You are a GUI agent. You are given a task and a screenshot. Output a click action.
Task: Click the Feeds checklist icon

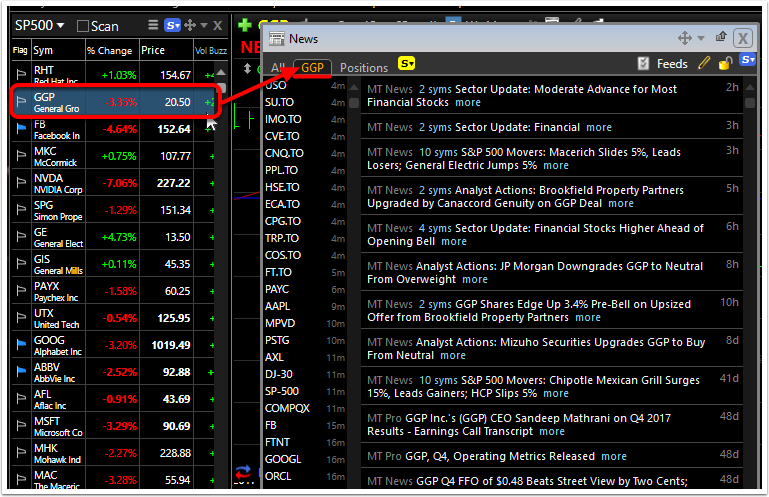643,63
